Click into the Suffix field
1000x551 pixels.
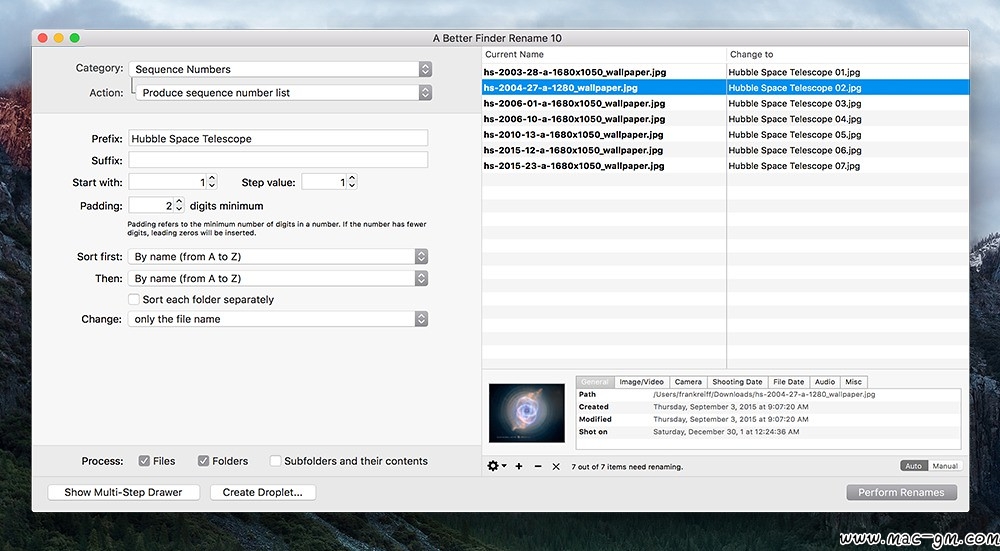[278, 159]
